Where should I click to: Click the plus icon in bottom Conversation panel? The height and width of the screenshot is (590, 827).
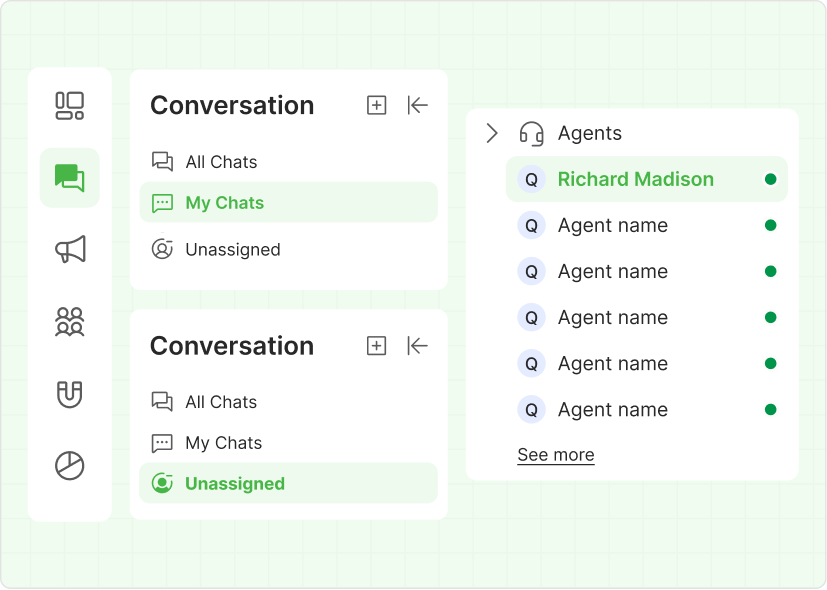376,346
